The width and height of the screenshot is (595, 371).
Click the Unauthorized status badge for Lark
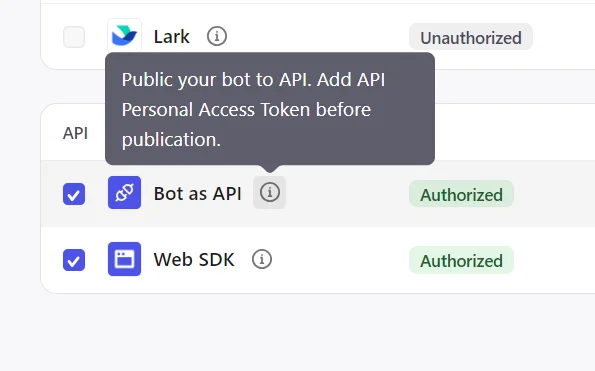pos(471,37)
